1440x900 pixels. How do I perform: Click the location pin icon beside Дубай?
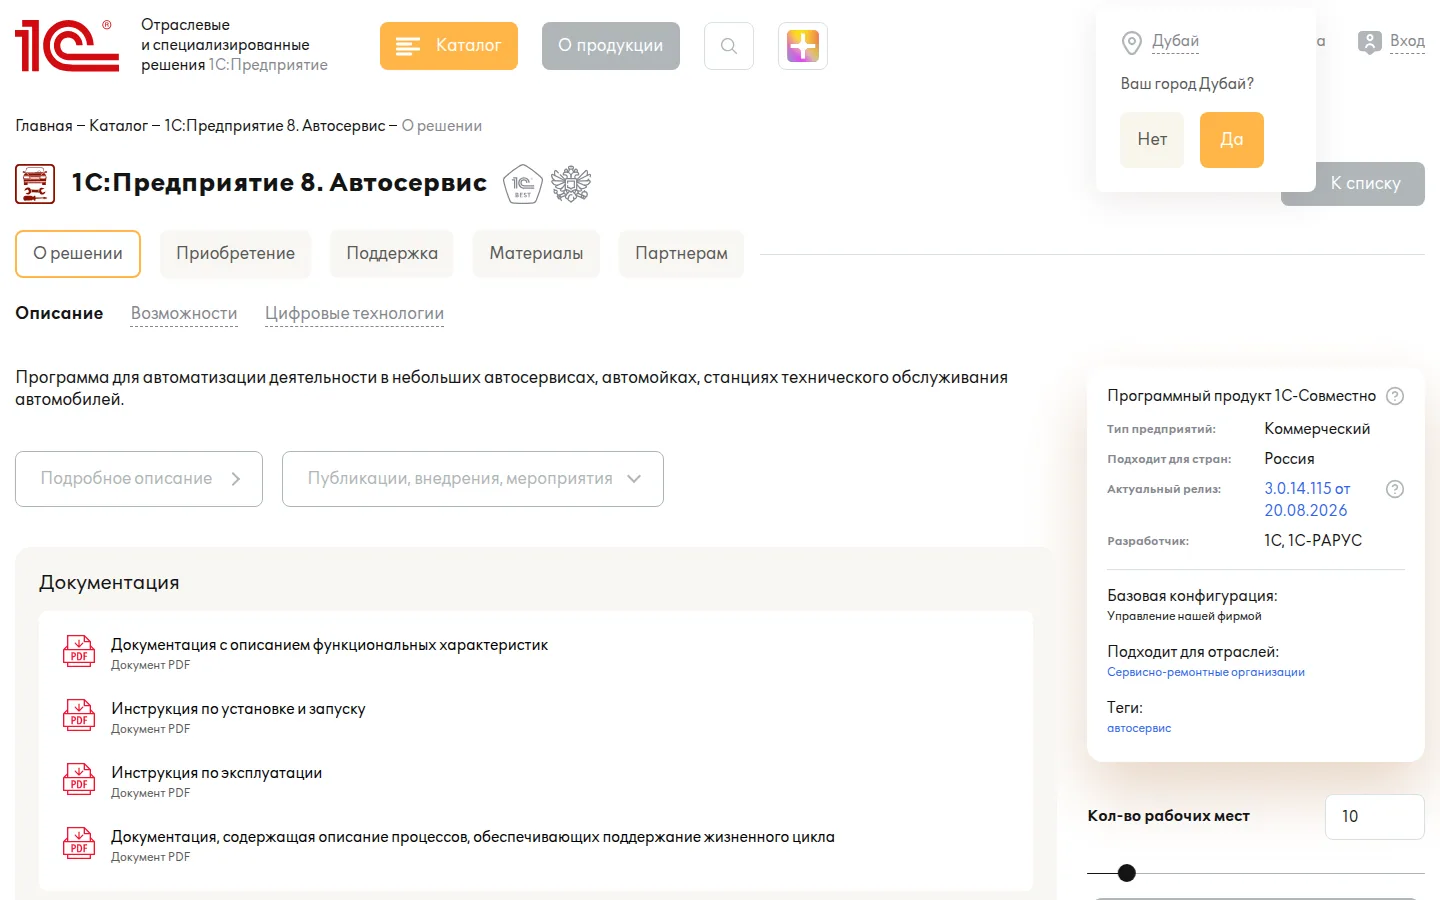pos(1132,43)
